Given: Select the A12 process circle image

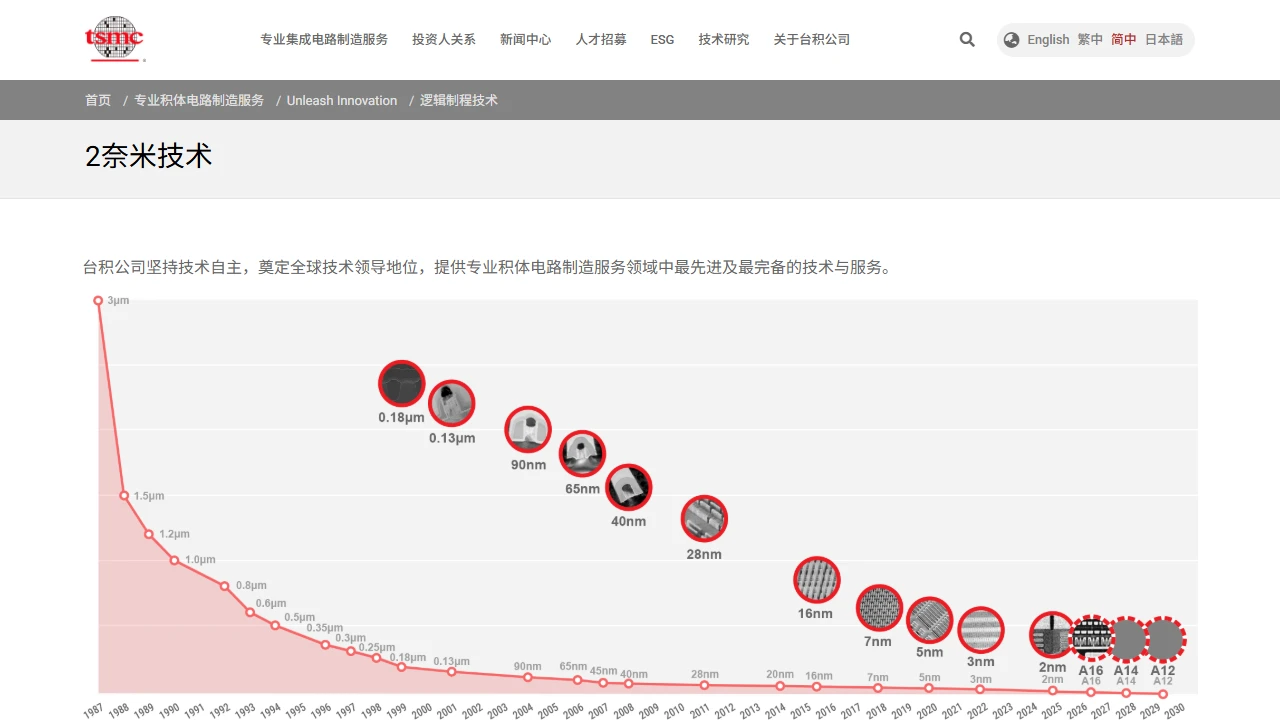Looking at the screenshot, I should (x=1163, y=639).
